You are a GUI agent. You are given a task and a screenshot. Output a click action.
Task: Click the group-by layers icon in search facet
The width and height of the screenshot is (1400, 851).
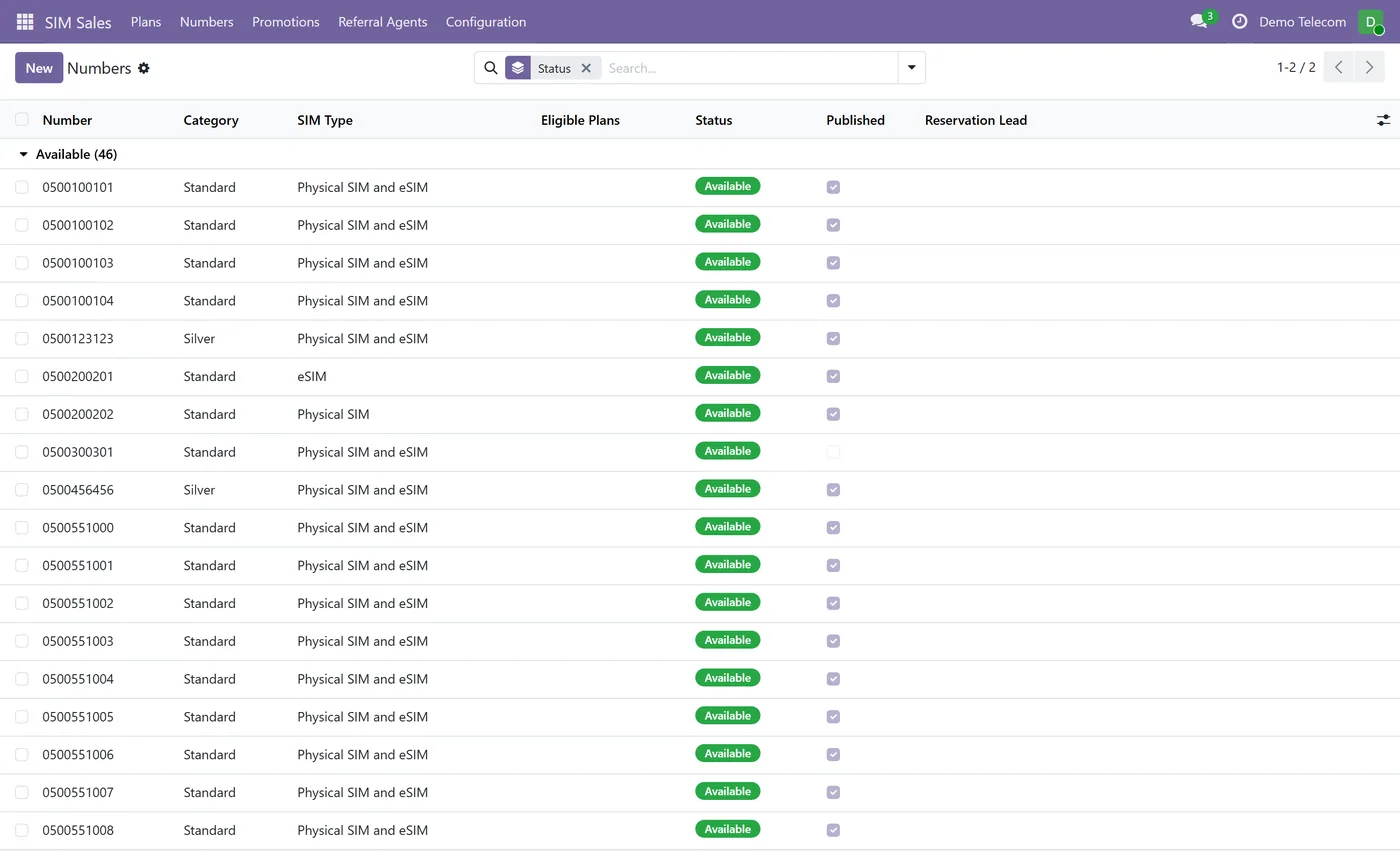[517, 68]
